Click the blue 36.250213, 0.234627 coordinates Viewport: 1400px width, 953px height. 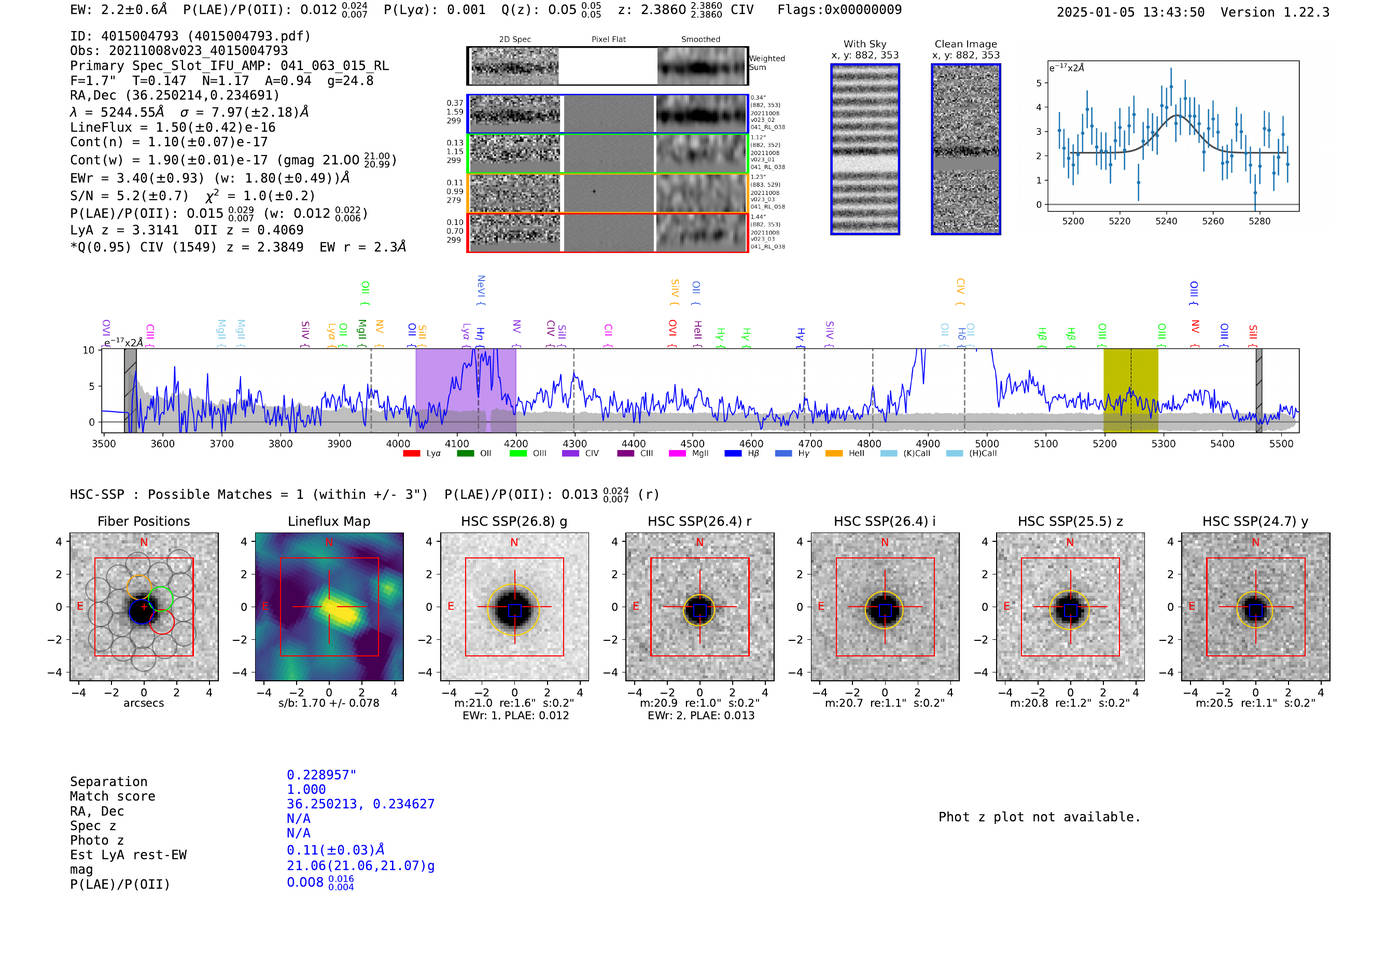361,804
